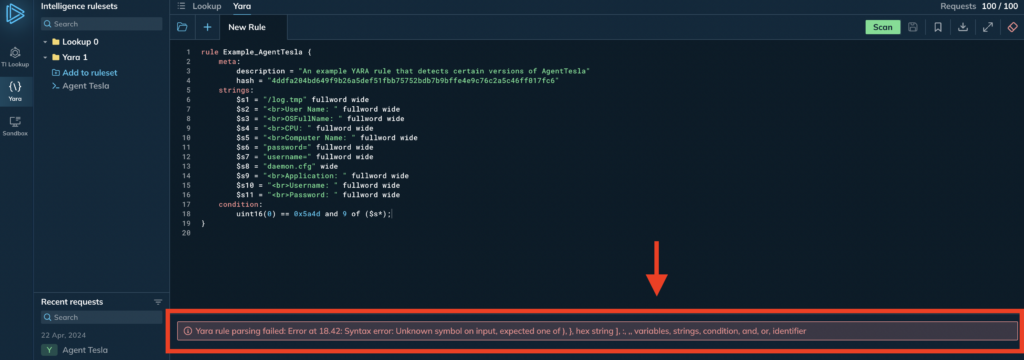This screenshot has width=1024, height=360.
Task: Click the ANY.RUN logo icon
Action: [x=15, y=14]
